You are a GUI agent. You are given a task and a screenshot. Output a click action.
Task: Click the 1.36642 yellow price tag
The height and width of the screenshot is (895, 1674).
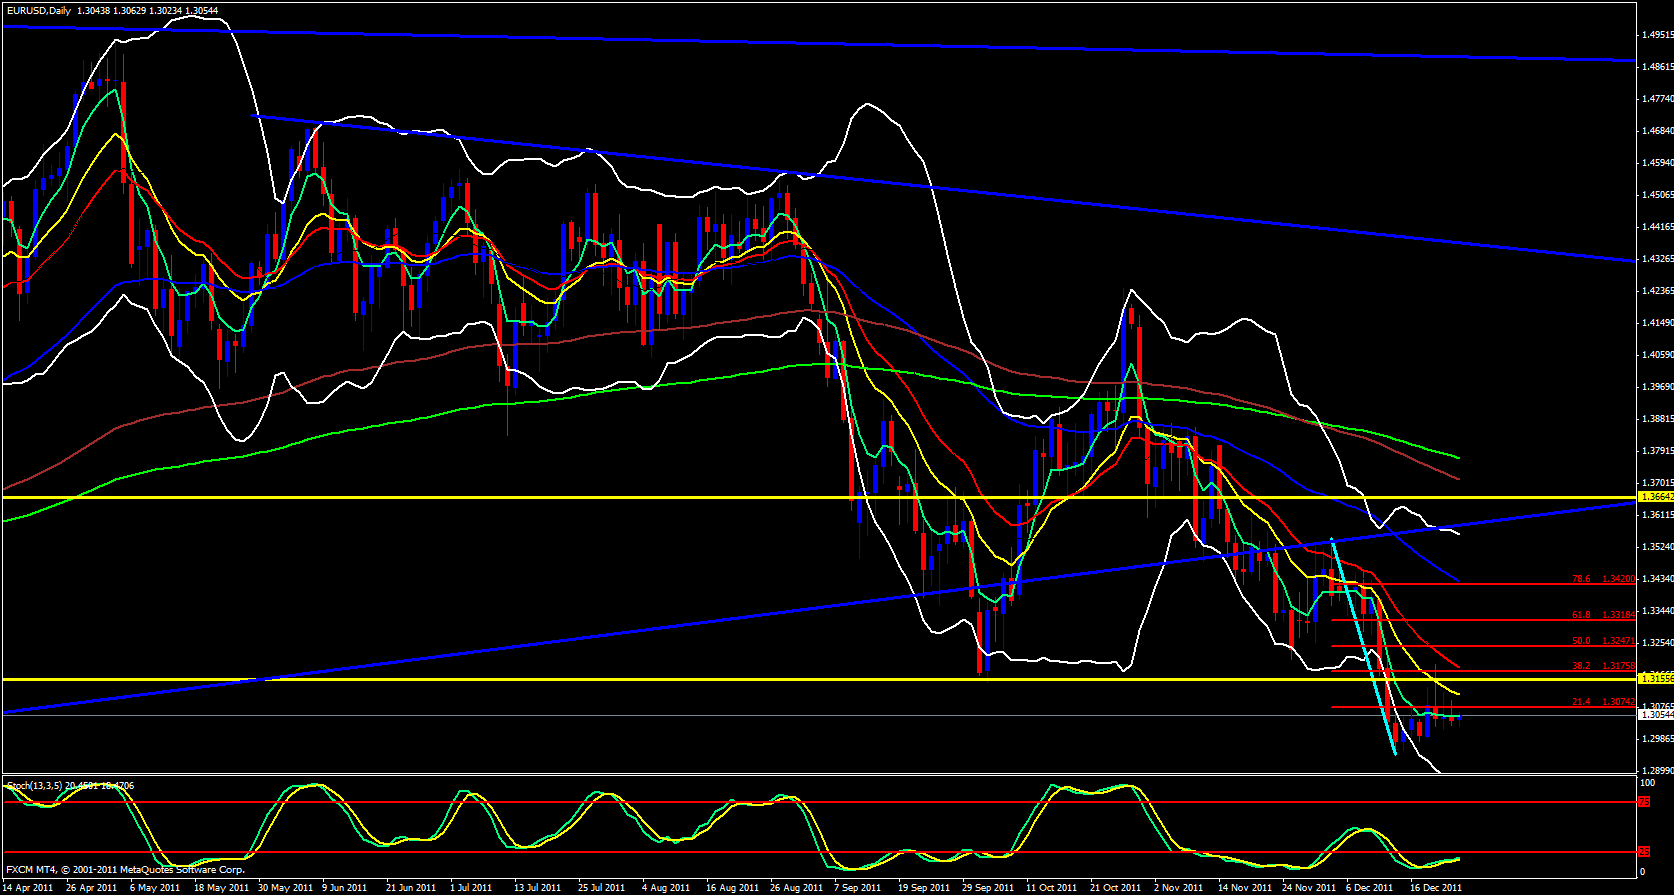(1655, 496)
